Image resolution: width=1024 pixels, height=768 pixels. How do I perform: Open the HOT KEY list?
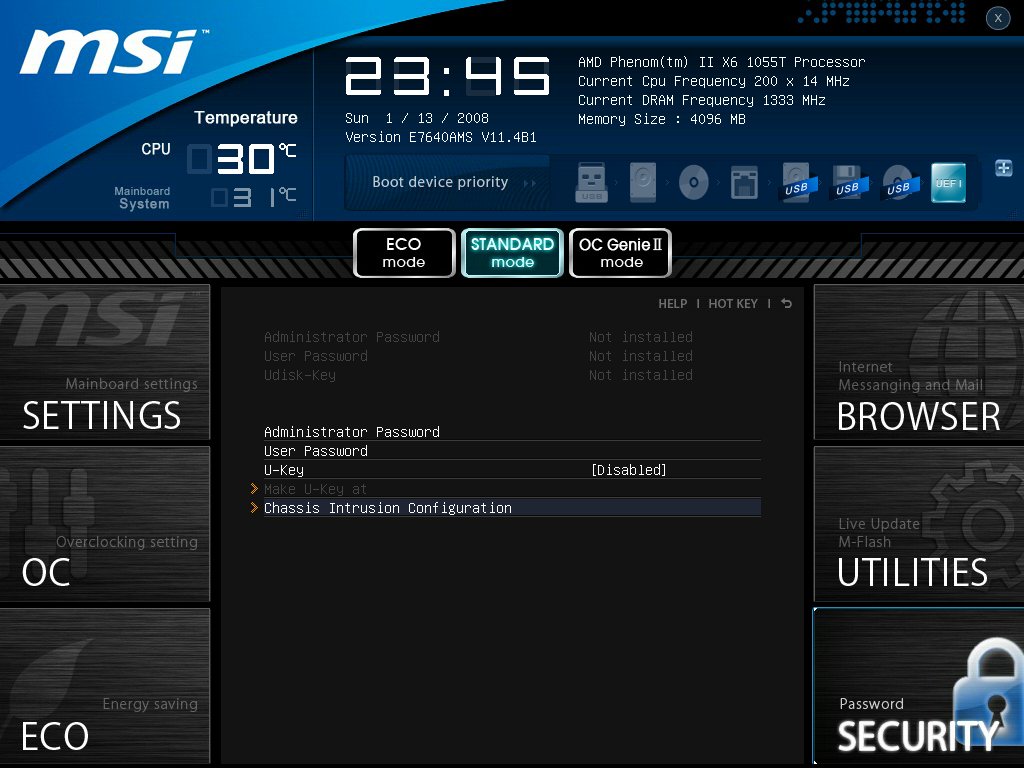click(x=733, y=304)
